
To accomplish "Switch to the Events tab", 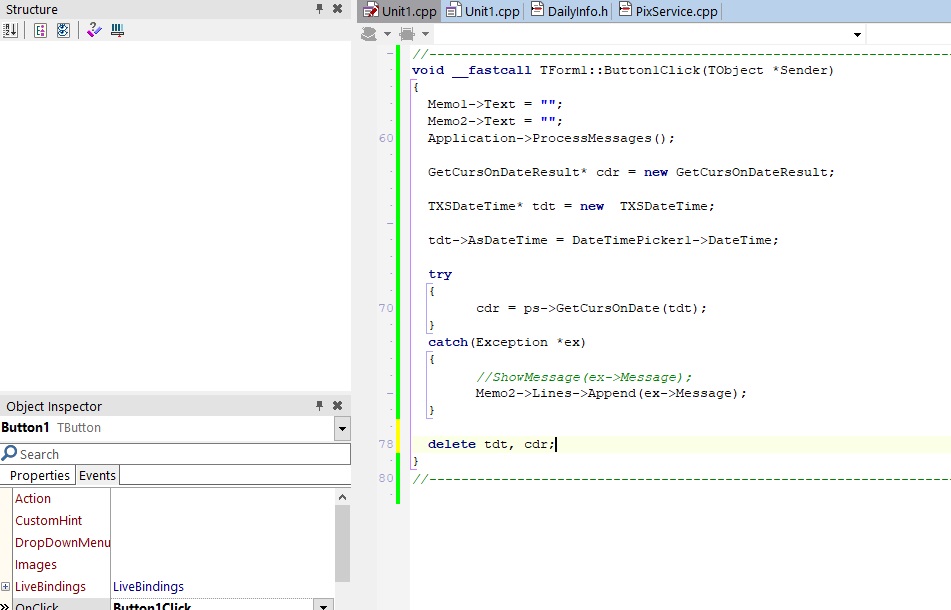I will click(x=97, y=475).
